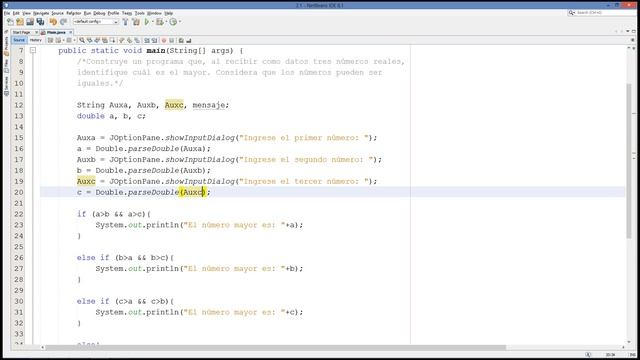Click the Next Bookmark icon

[129, 40]
